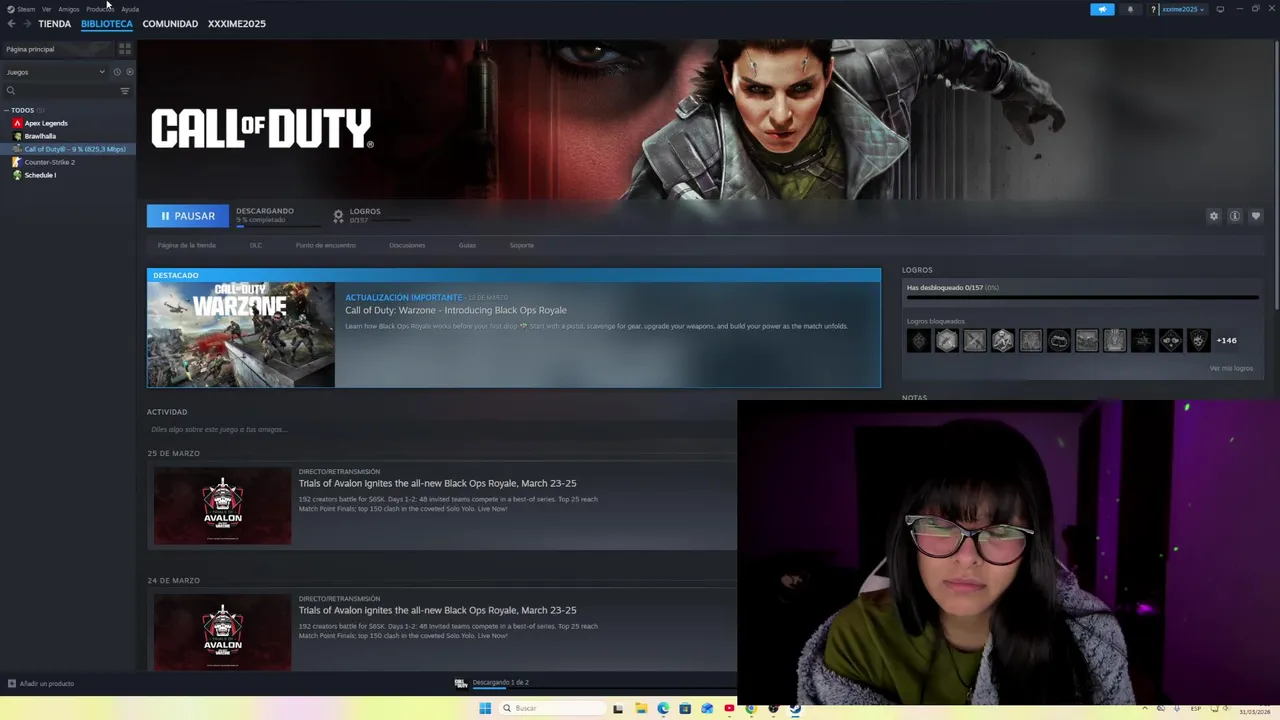Open the Windows Start menu
1280x720 pixels.
(x=485, y=708)
